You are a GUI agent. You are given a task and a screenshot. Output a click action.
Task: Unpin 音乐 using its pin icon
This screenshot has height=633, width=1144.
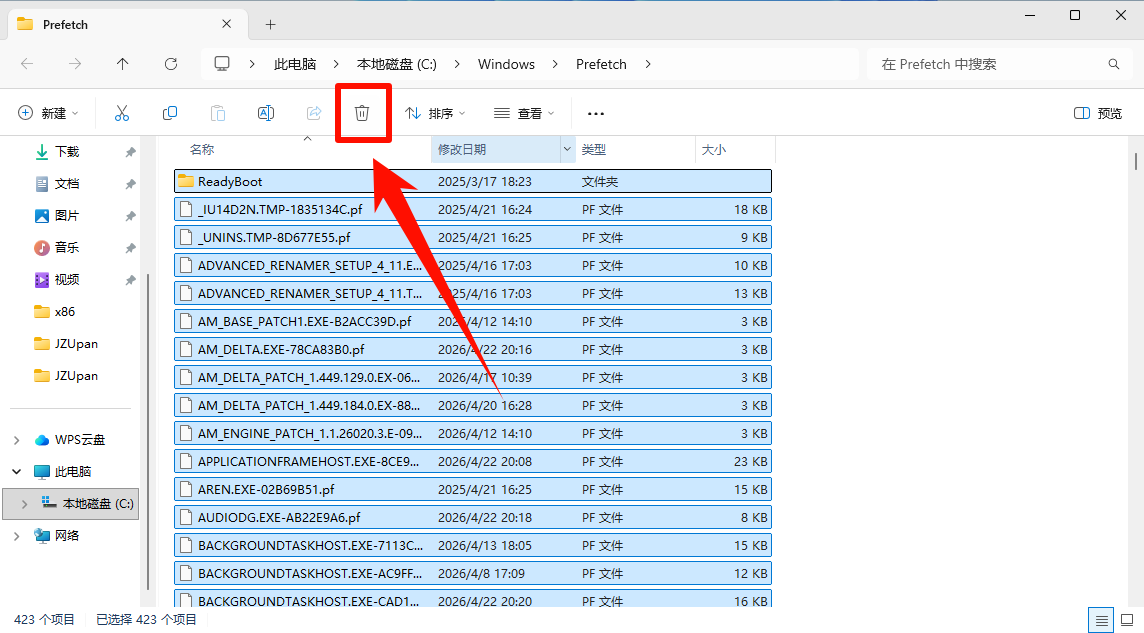[x=131, y=248]
